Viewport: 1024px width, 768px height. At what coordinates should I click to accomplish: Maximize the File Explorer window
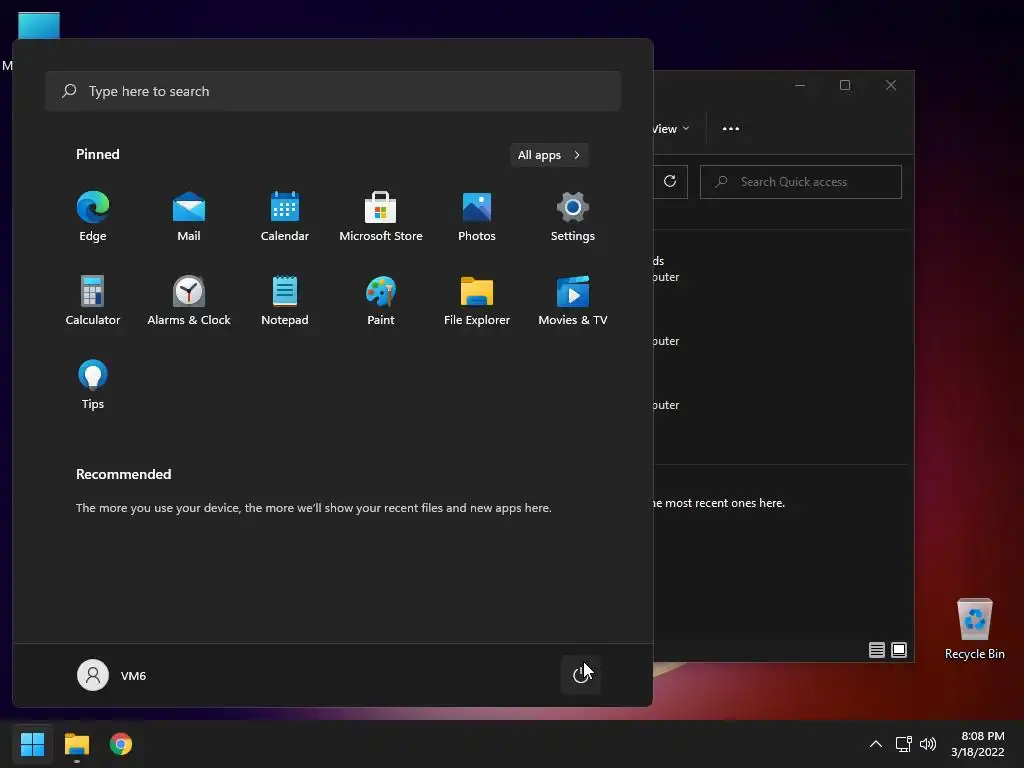[x=845, y=85]
